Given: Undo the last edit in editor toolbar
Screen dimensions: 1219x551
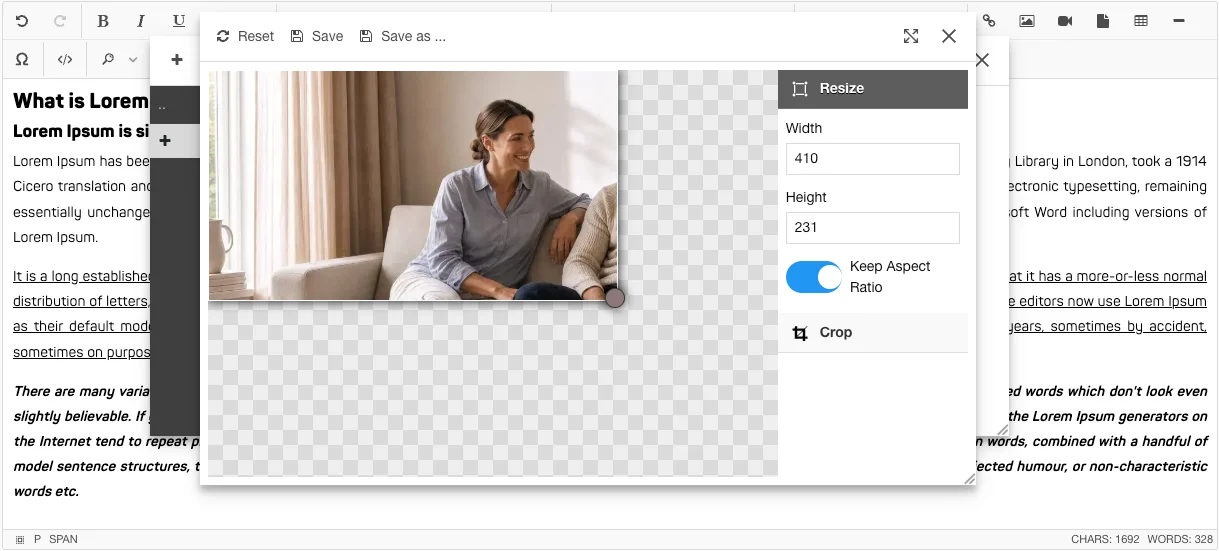Looking at the screenshot, I should [22, 21].
